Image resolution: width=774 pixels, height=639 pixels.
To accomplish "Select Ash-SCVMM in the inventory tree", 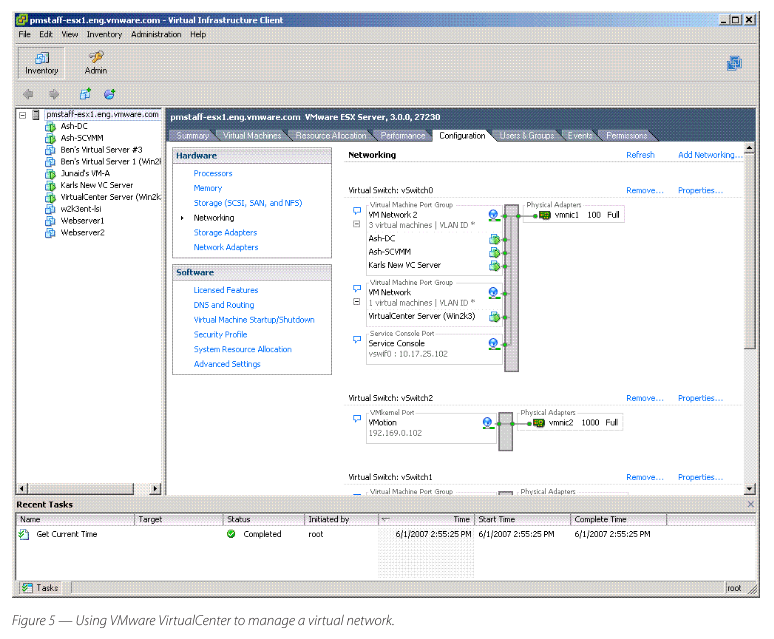I will point(82,138).
